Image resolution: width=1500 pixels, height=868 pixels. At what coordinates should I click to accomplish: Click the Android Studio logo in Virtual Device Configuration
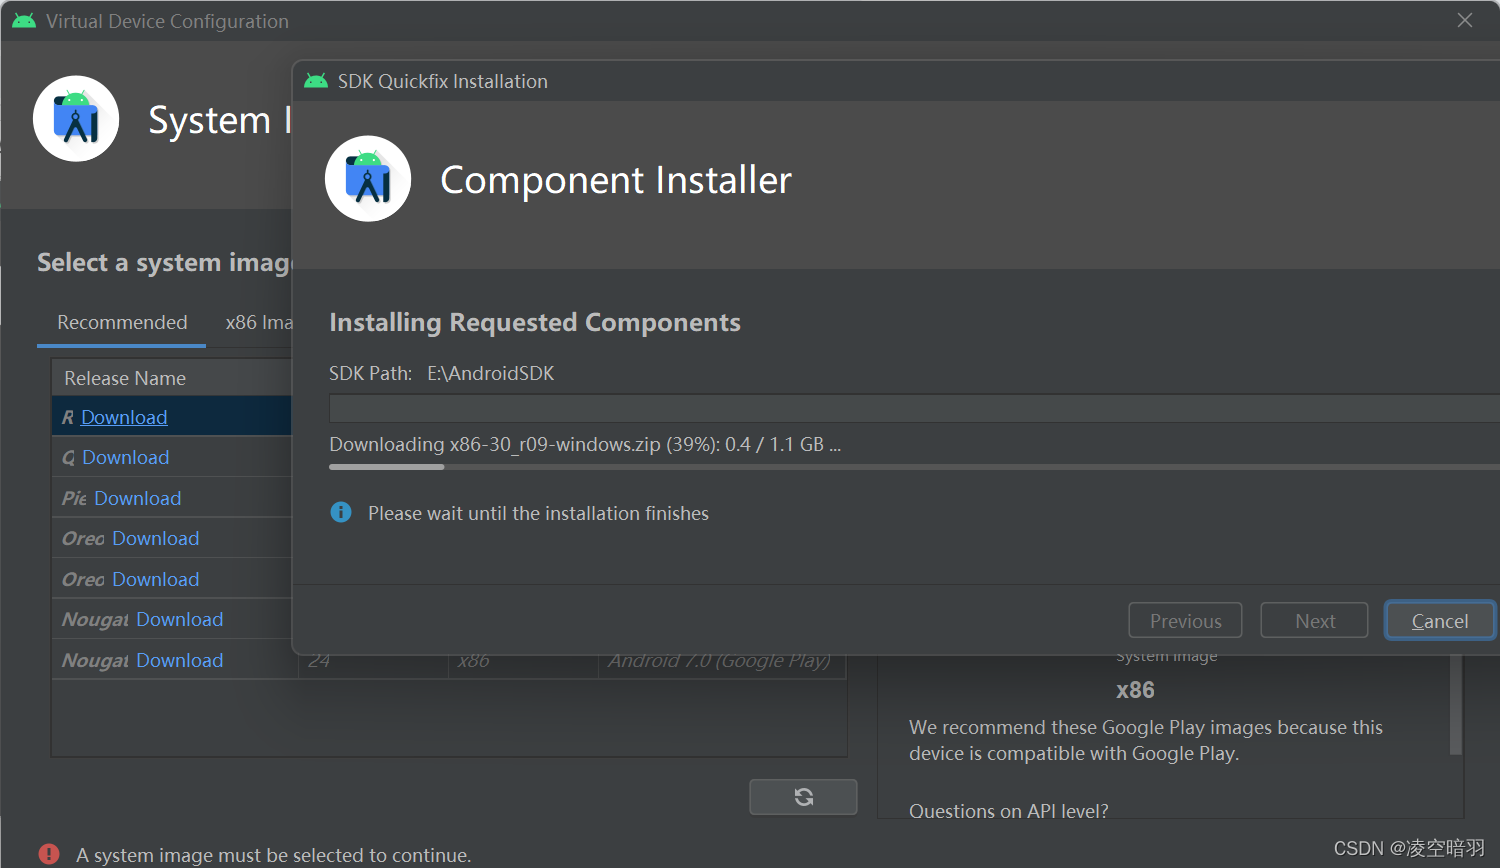pos(76,118)
